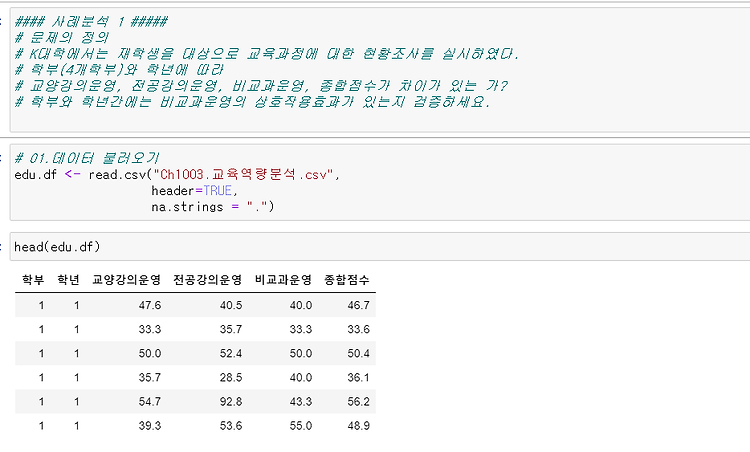Viewport: 750px width, 452px height.
Task: Click the cell value 39.3
Action: pos(150,426)
